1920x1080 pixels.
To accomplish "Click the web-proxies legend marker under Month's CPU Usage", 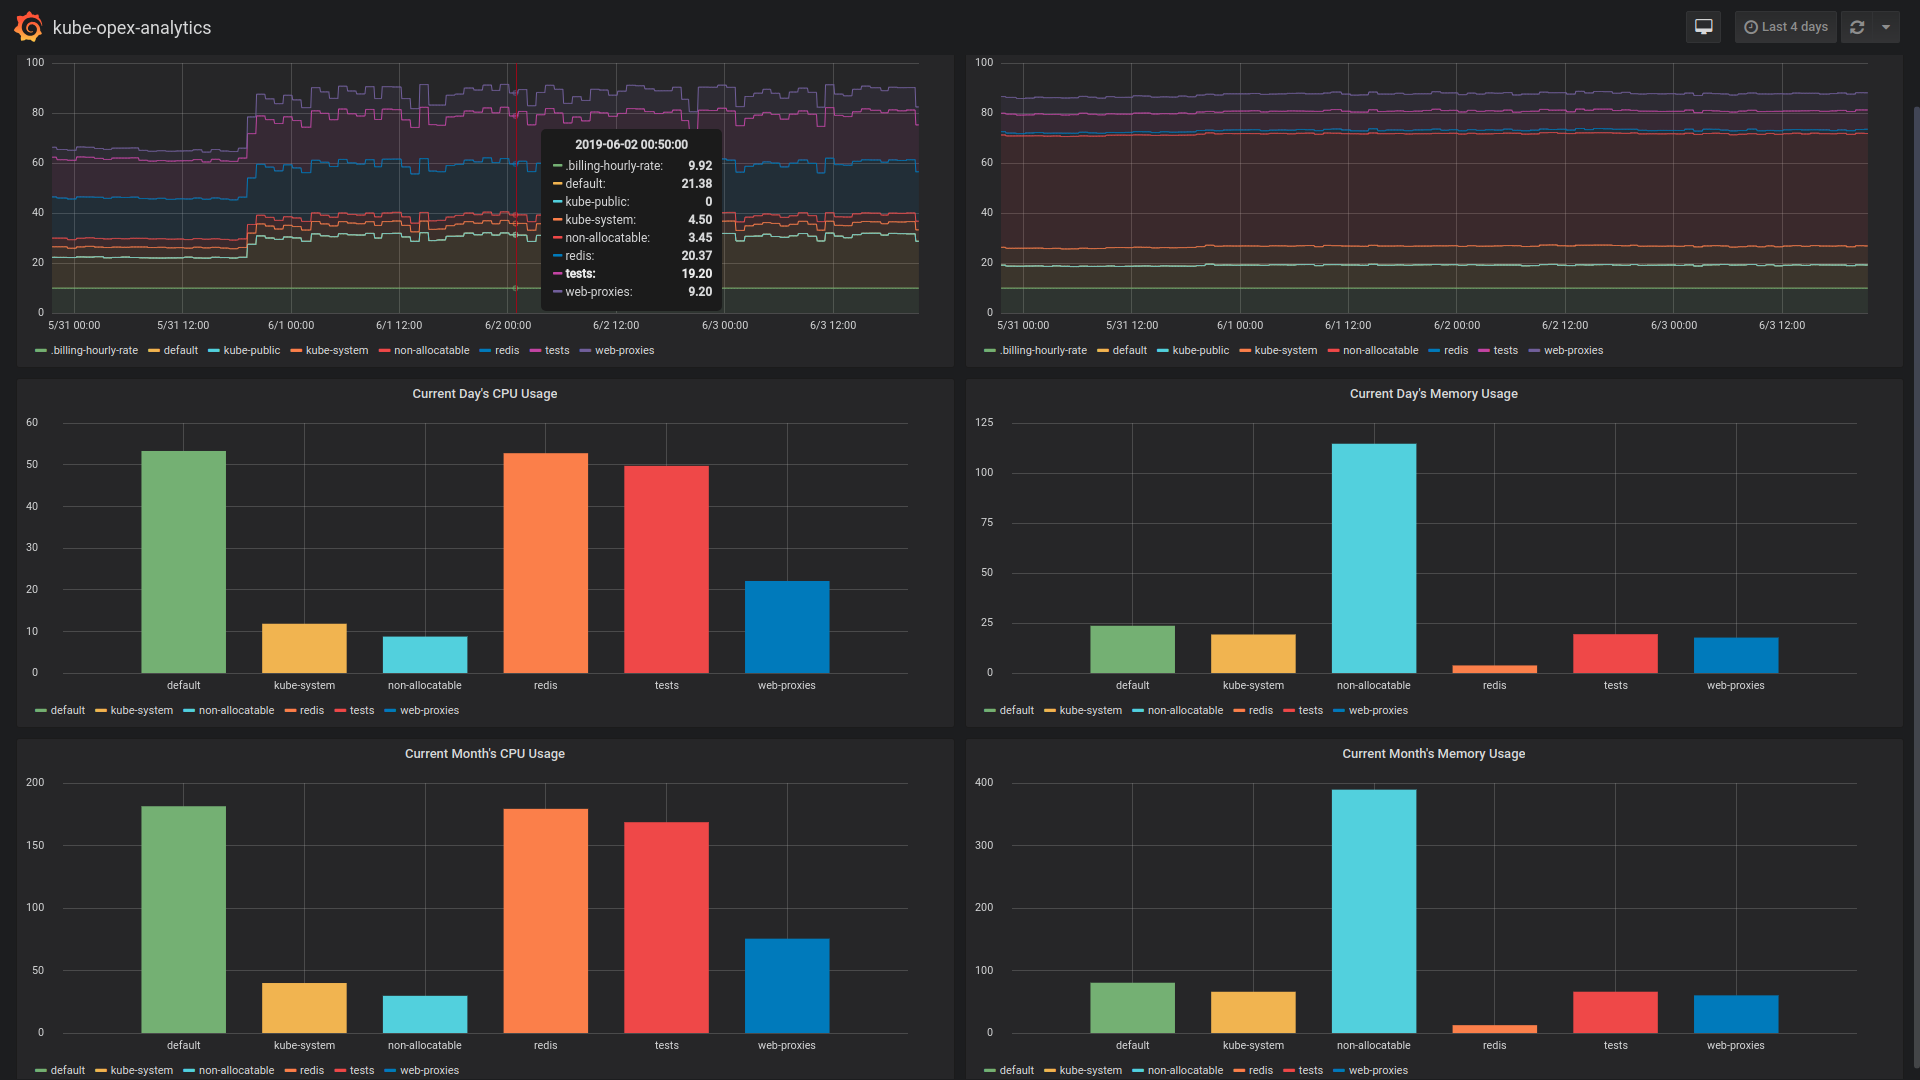I will (390, 1070).
